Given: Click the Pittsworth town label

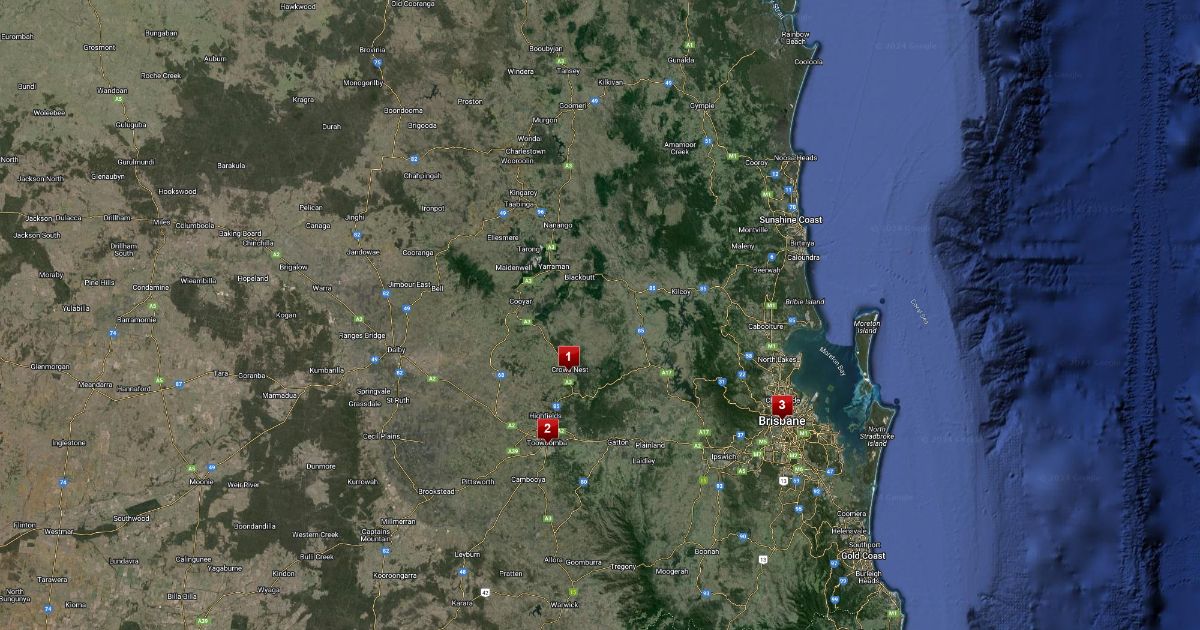Looking at the screenshot, I should pos(478,481).
